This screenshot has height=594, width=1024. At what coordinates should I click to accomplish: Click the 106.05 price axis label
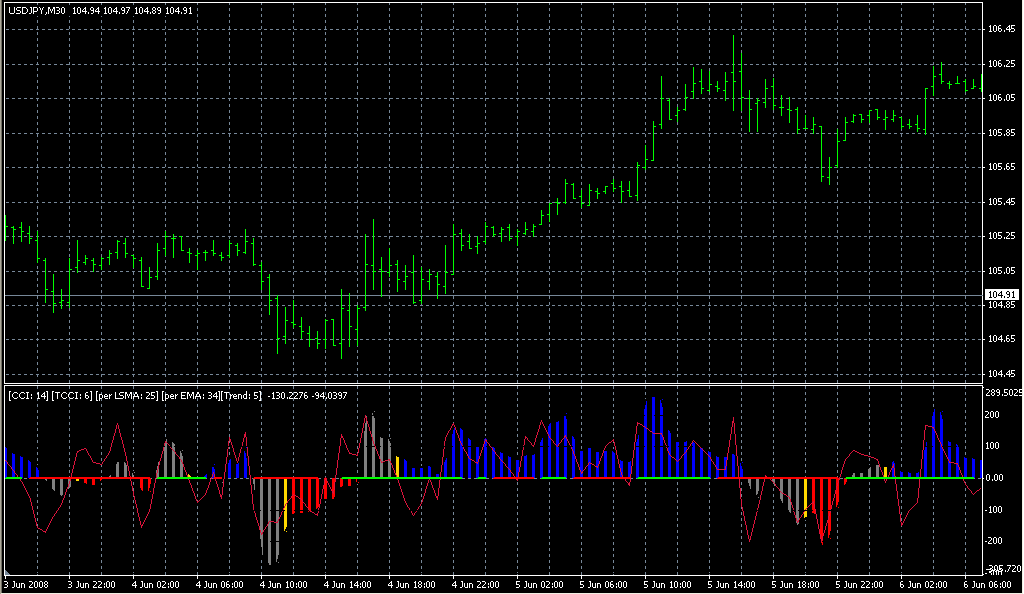[1001, 98]
